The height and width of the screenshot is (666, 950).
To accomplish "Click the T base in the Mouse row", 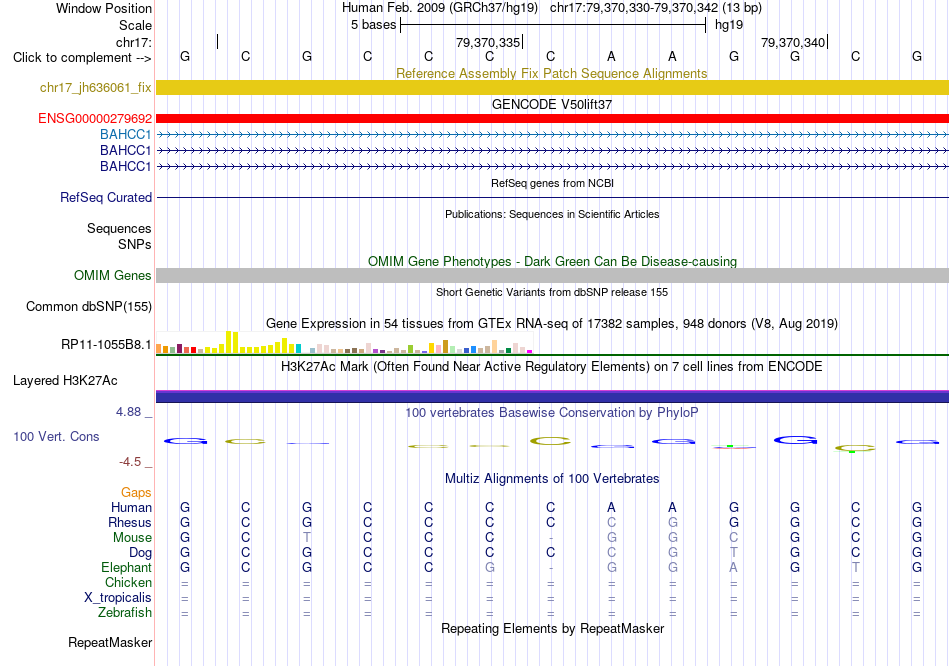I will (x=307, y=538).
